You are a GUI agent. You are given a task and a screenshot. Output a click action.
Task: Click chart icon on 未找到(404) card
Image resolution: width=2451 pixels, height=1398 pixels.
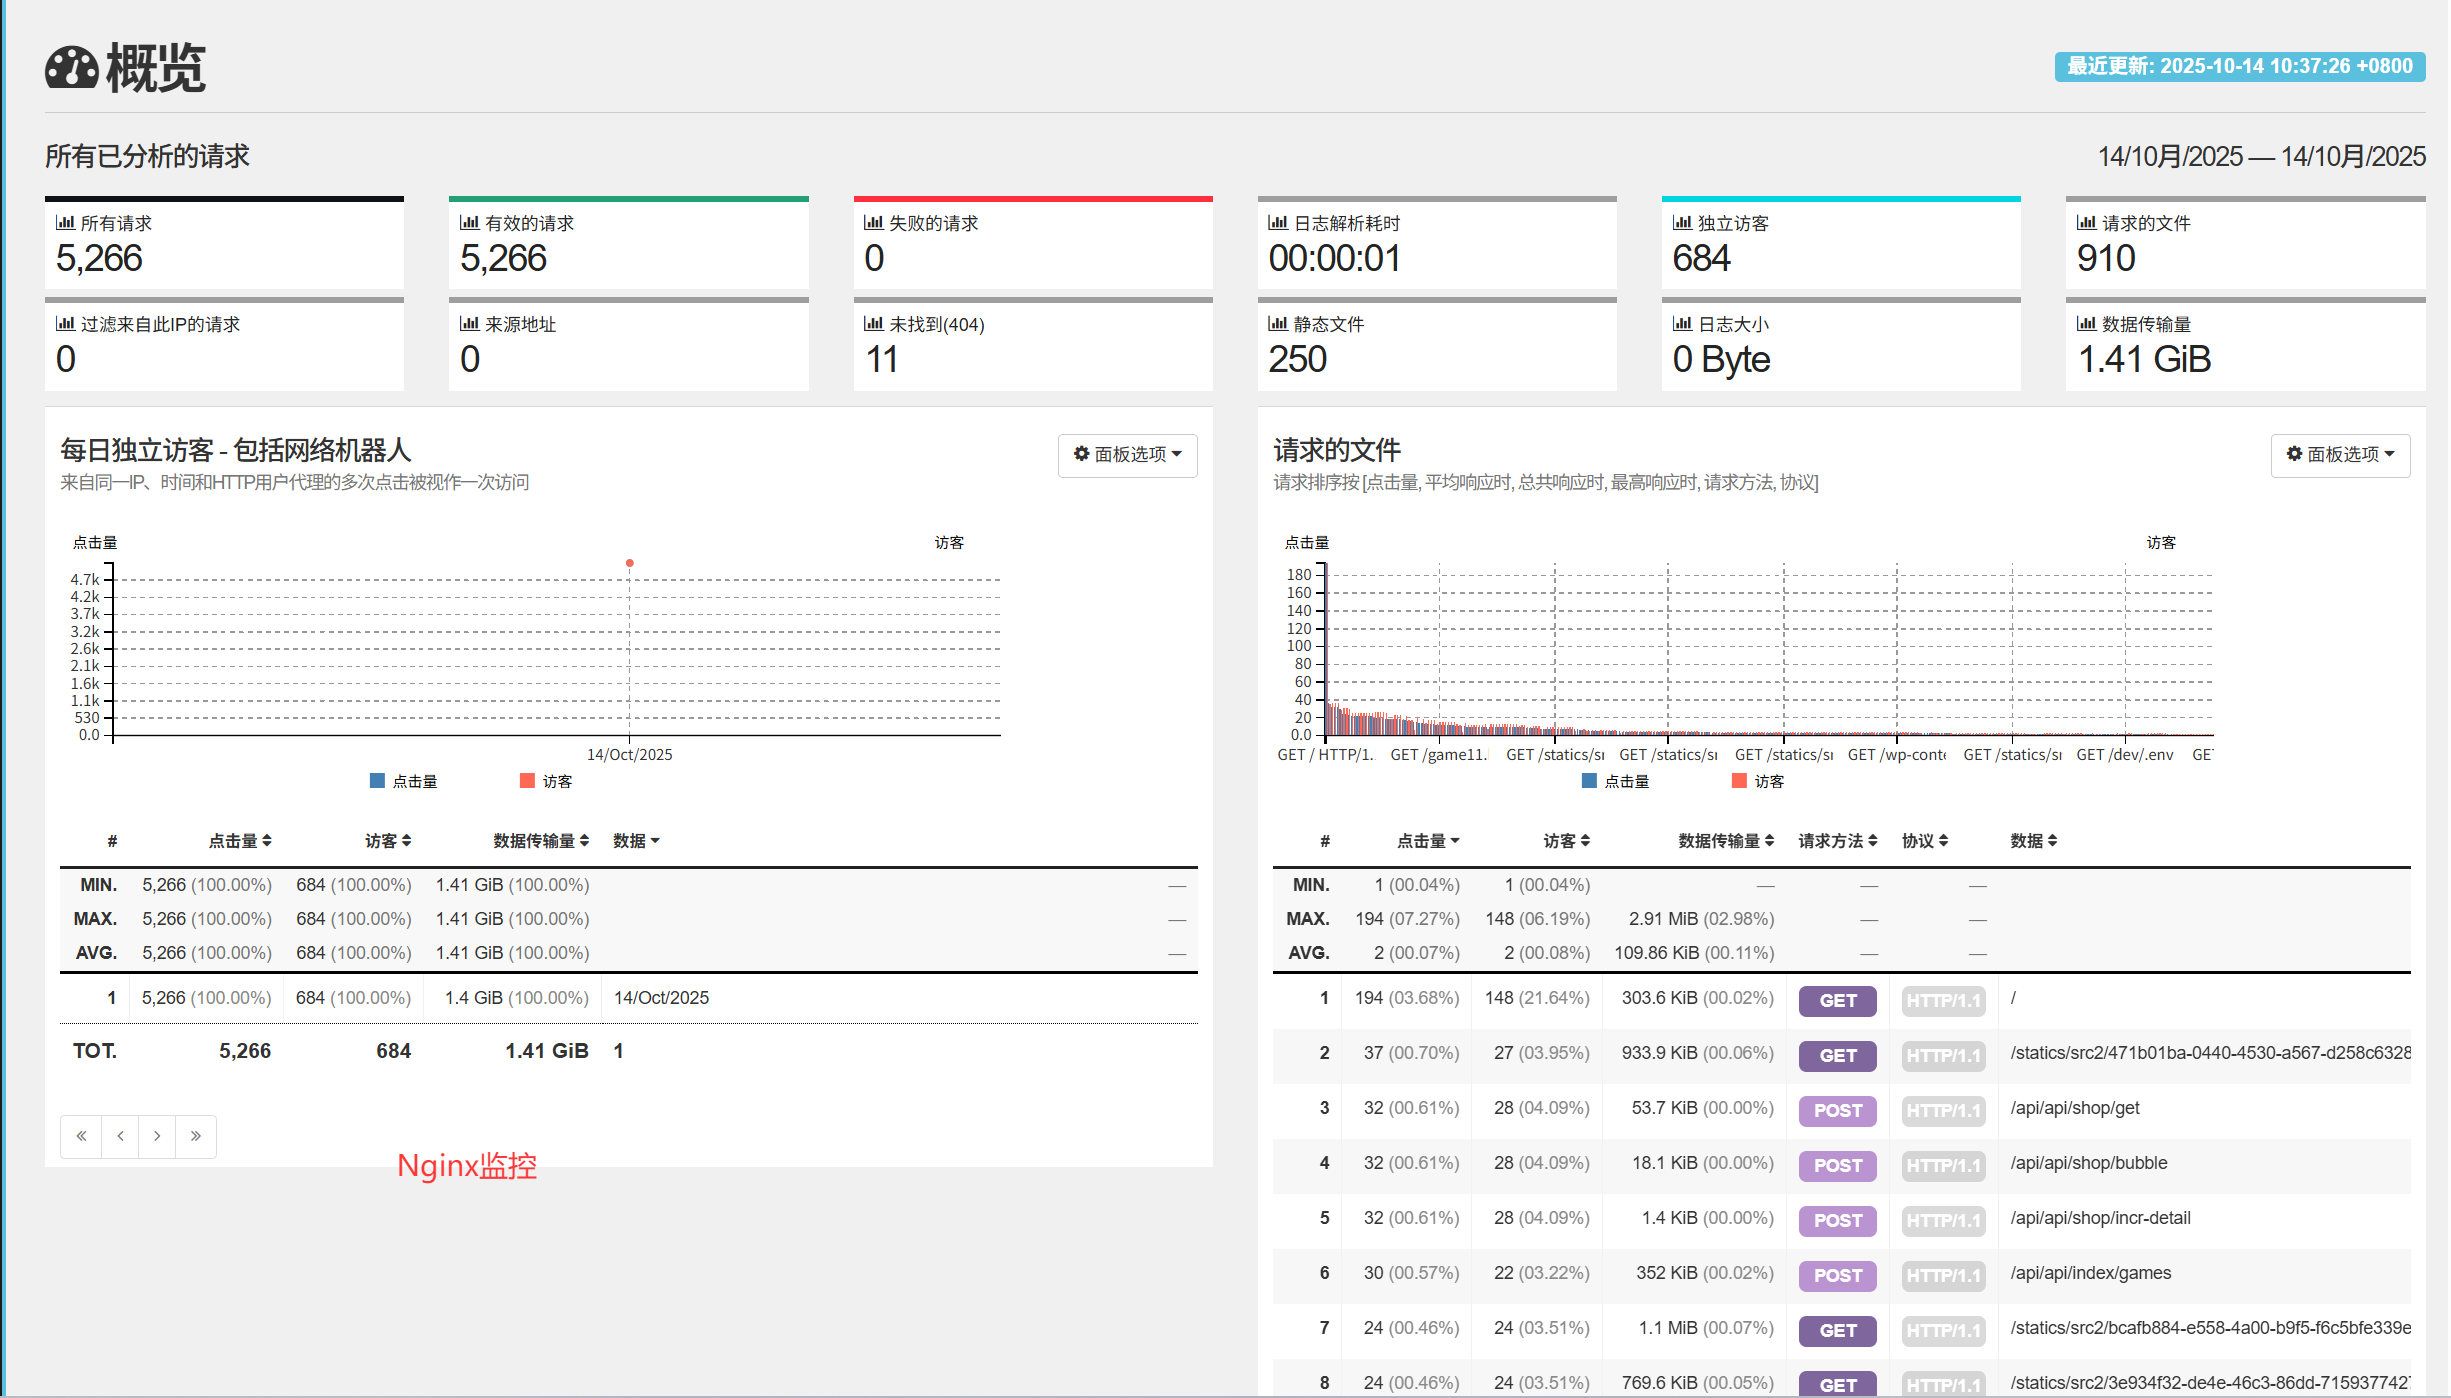click(873, 324)
